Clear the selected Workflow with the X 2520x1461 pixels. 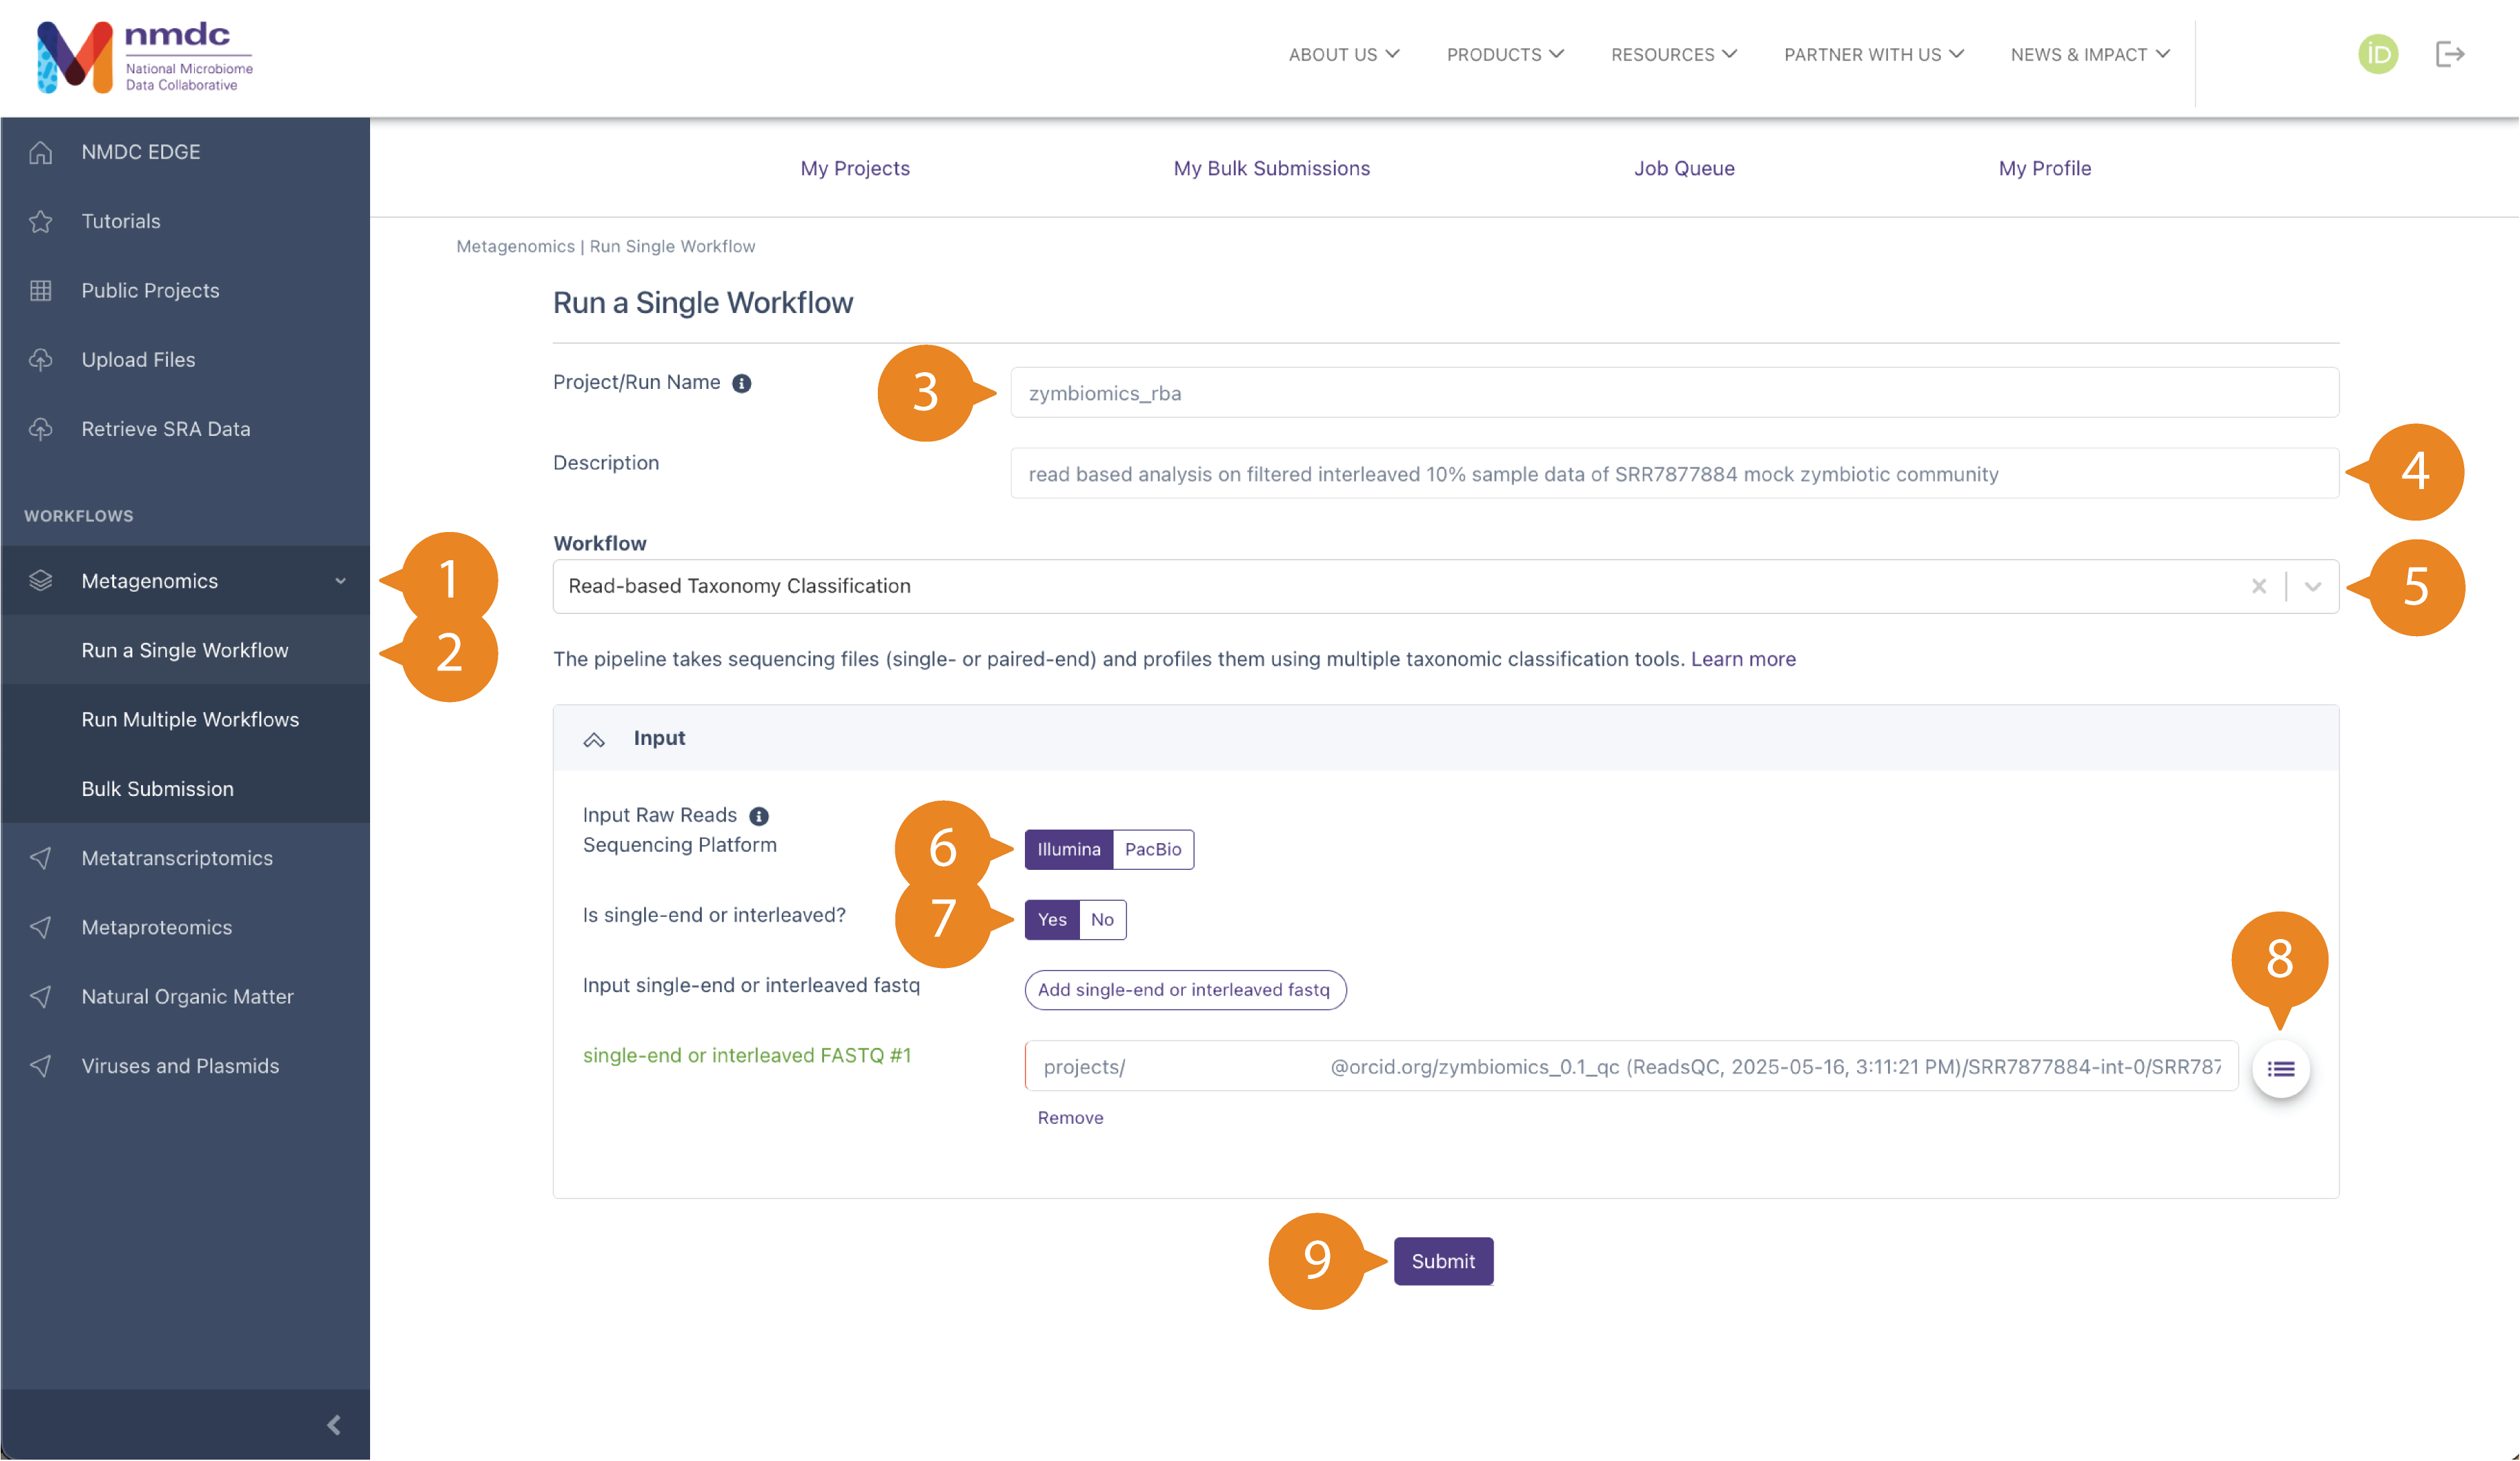[x=2258, y=586]
